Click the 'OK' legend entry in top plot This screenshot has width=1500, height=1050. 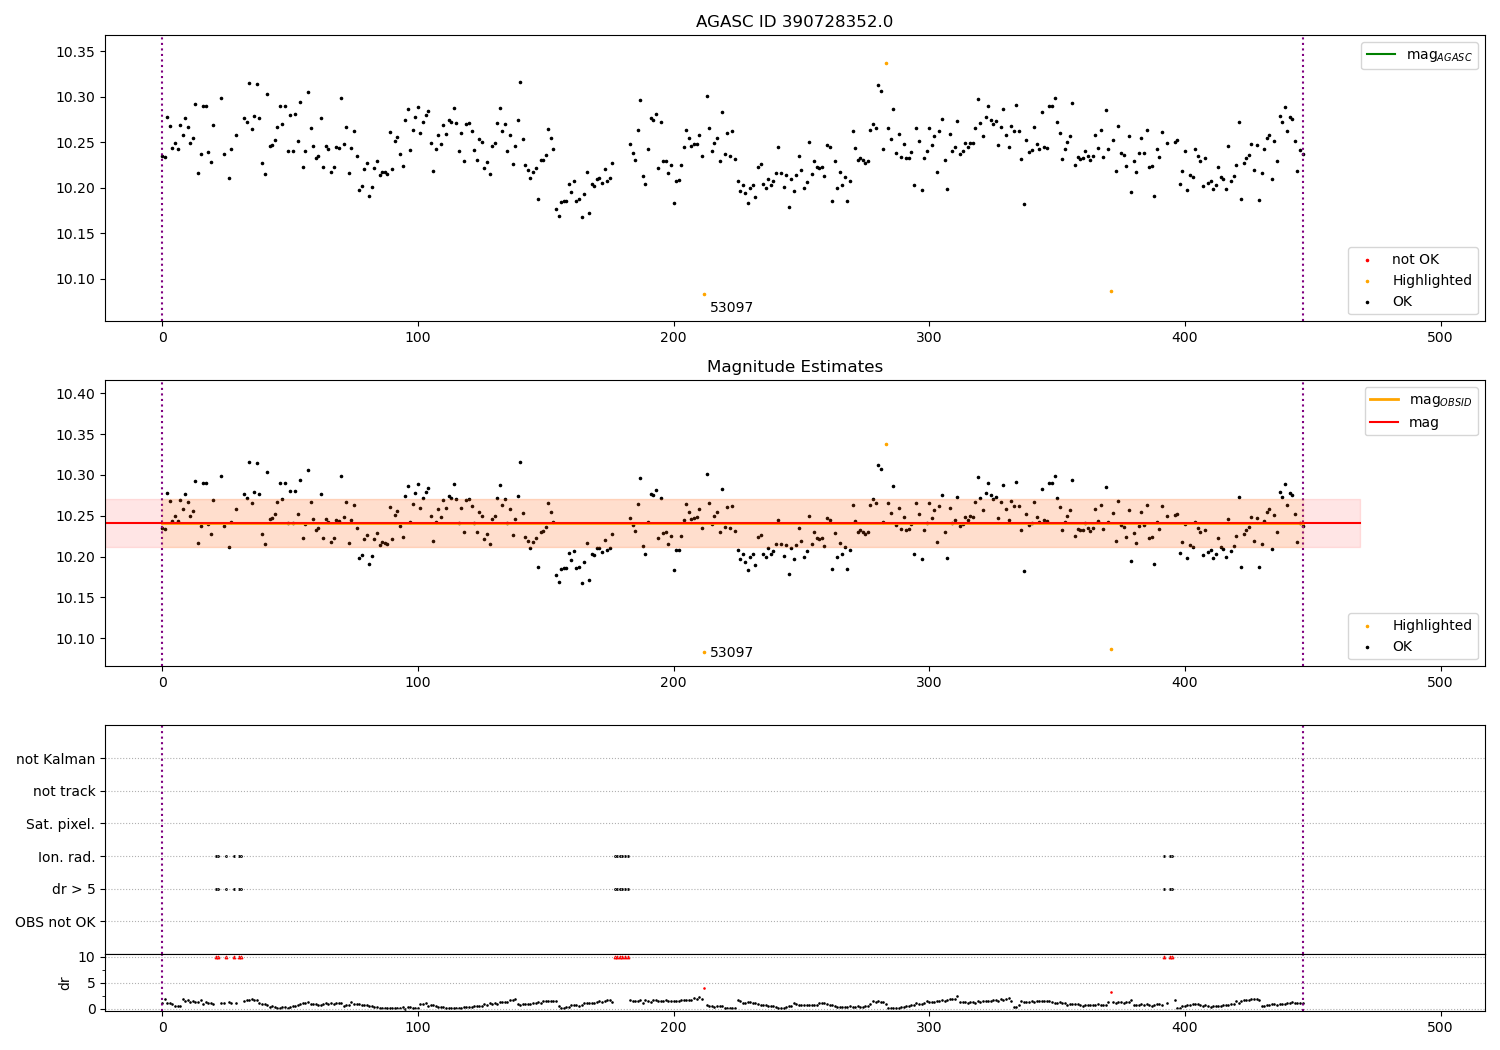1402,302
